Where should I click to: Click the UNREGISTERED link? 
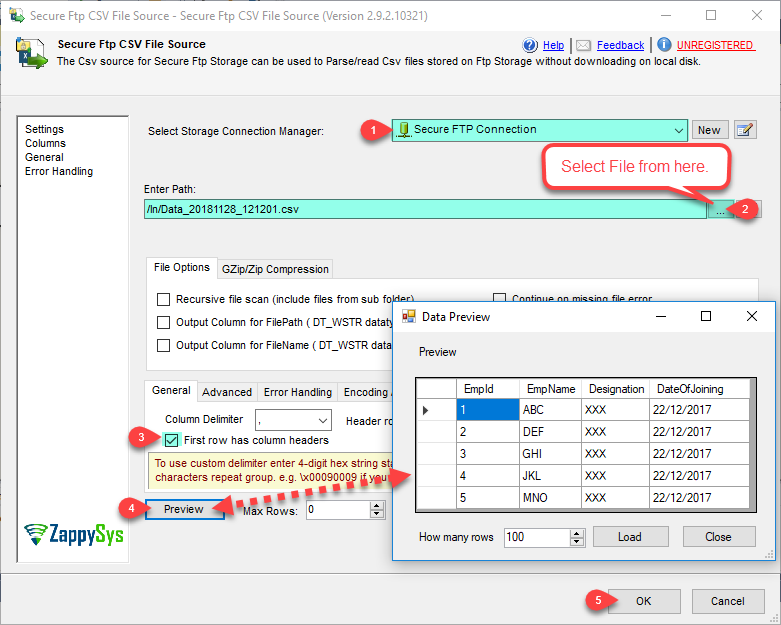(x=715, y=45)
